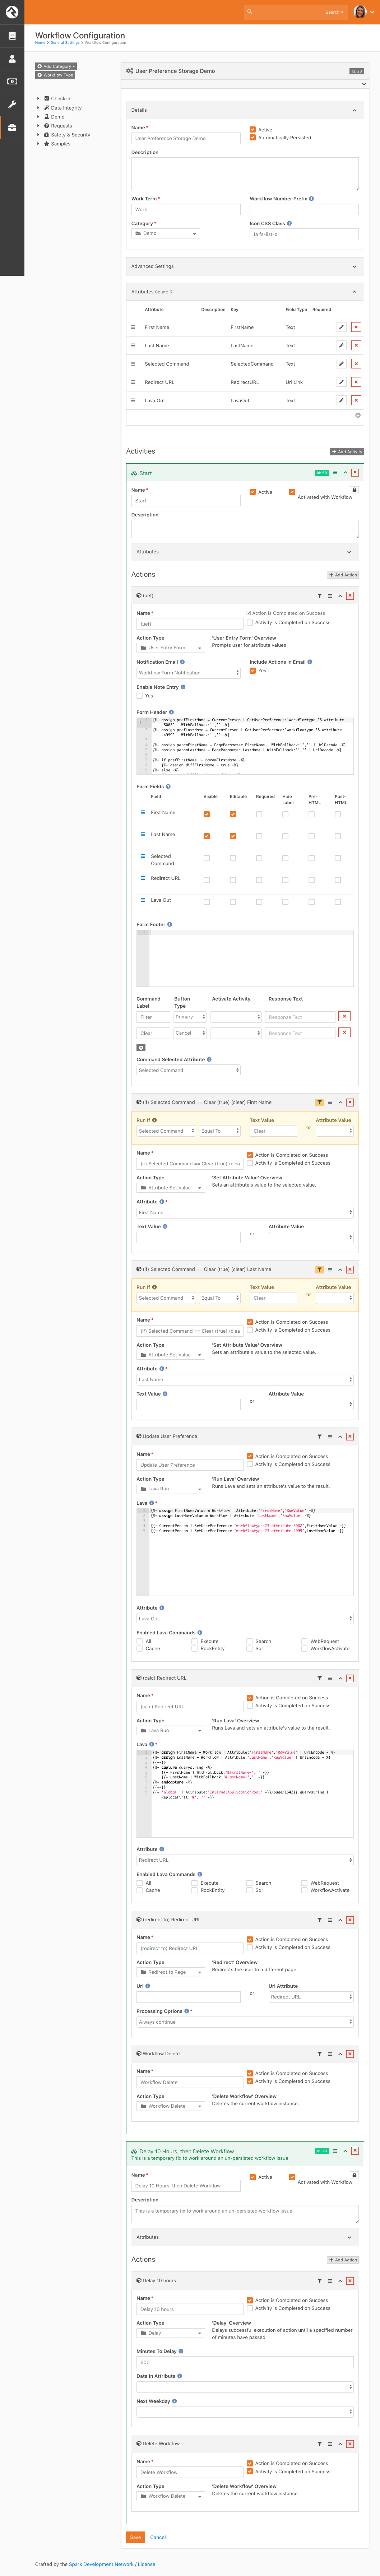
Task: Delete Update User Preference action
Action: (350, 1436)
